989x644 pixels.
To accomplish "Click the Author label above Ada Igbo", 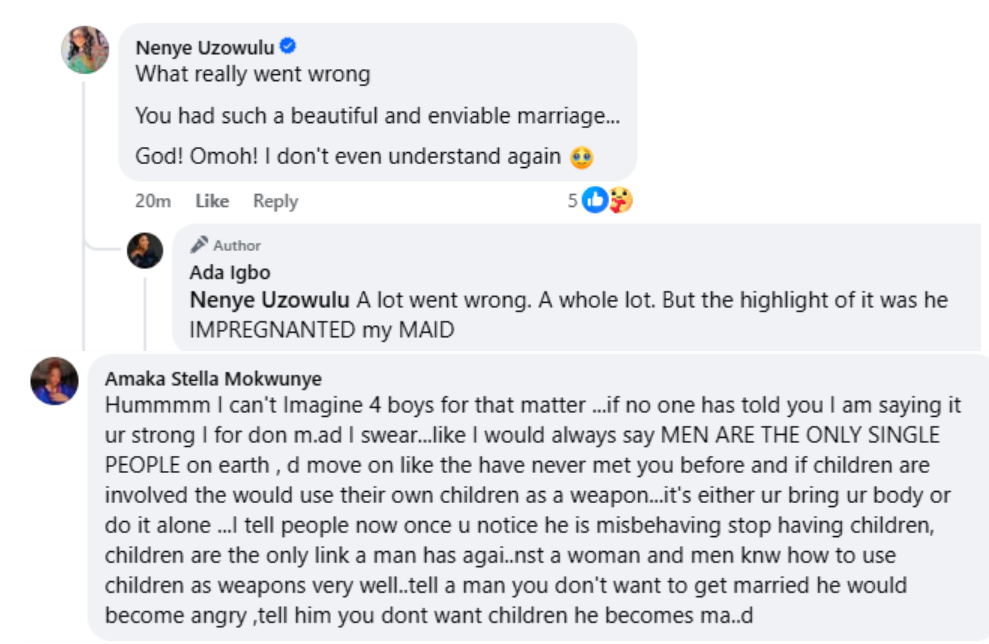I will pos(237,245).
